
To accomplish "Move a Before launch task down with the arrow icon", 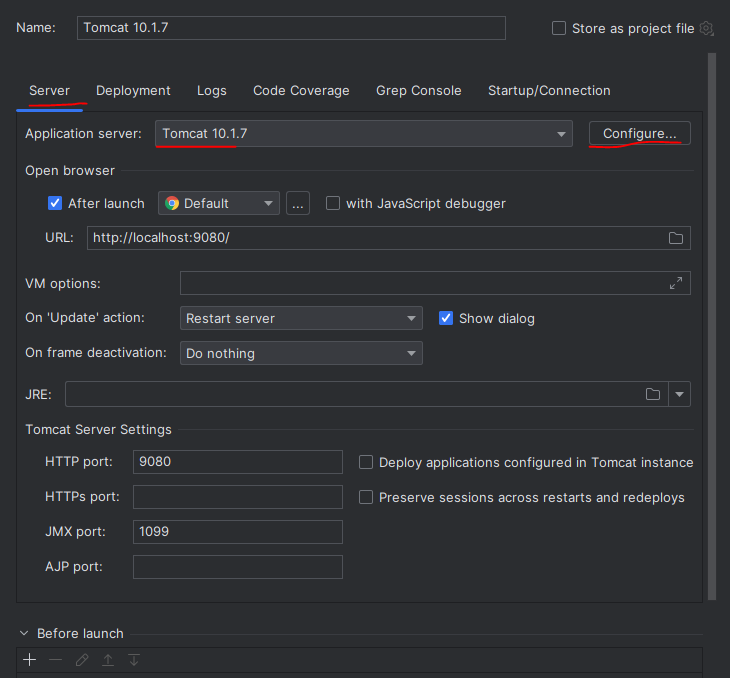I will click(x=134, y=659).
